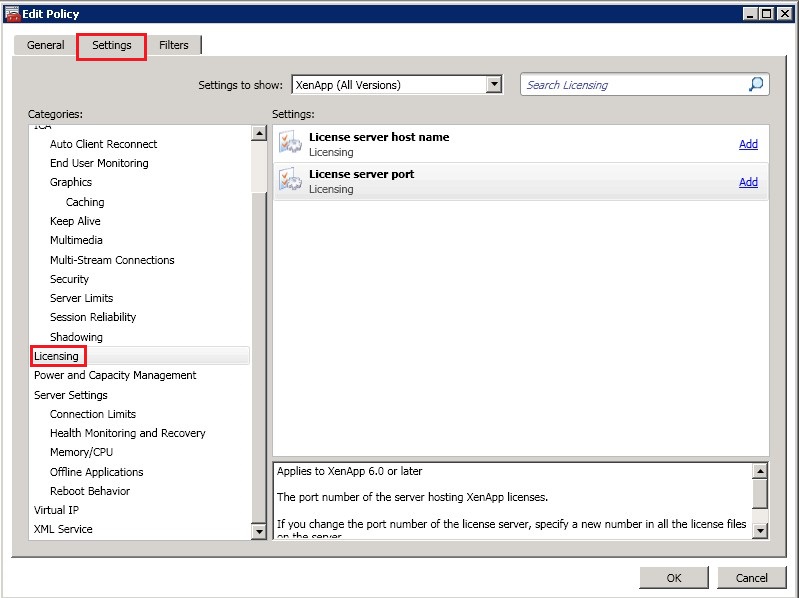Click the Edit Policy title bar icon
799x598 pixels.
(12, 13)
